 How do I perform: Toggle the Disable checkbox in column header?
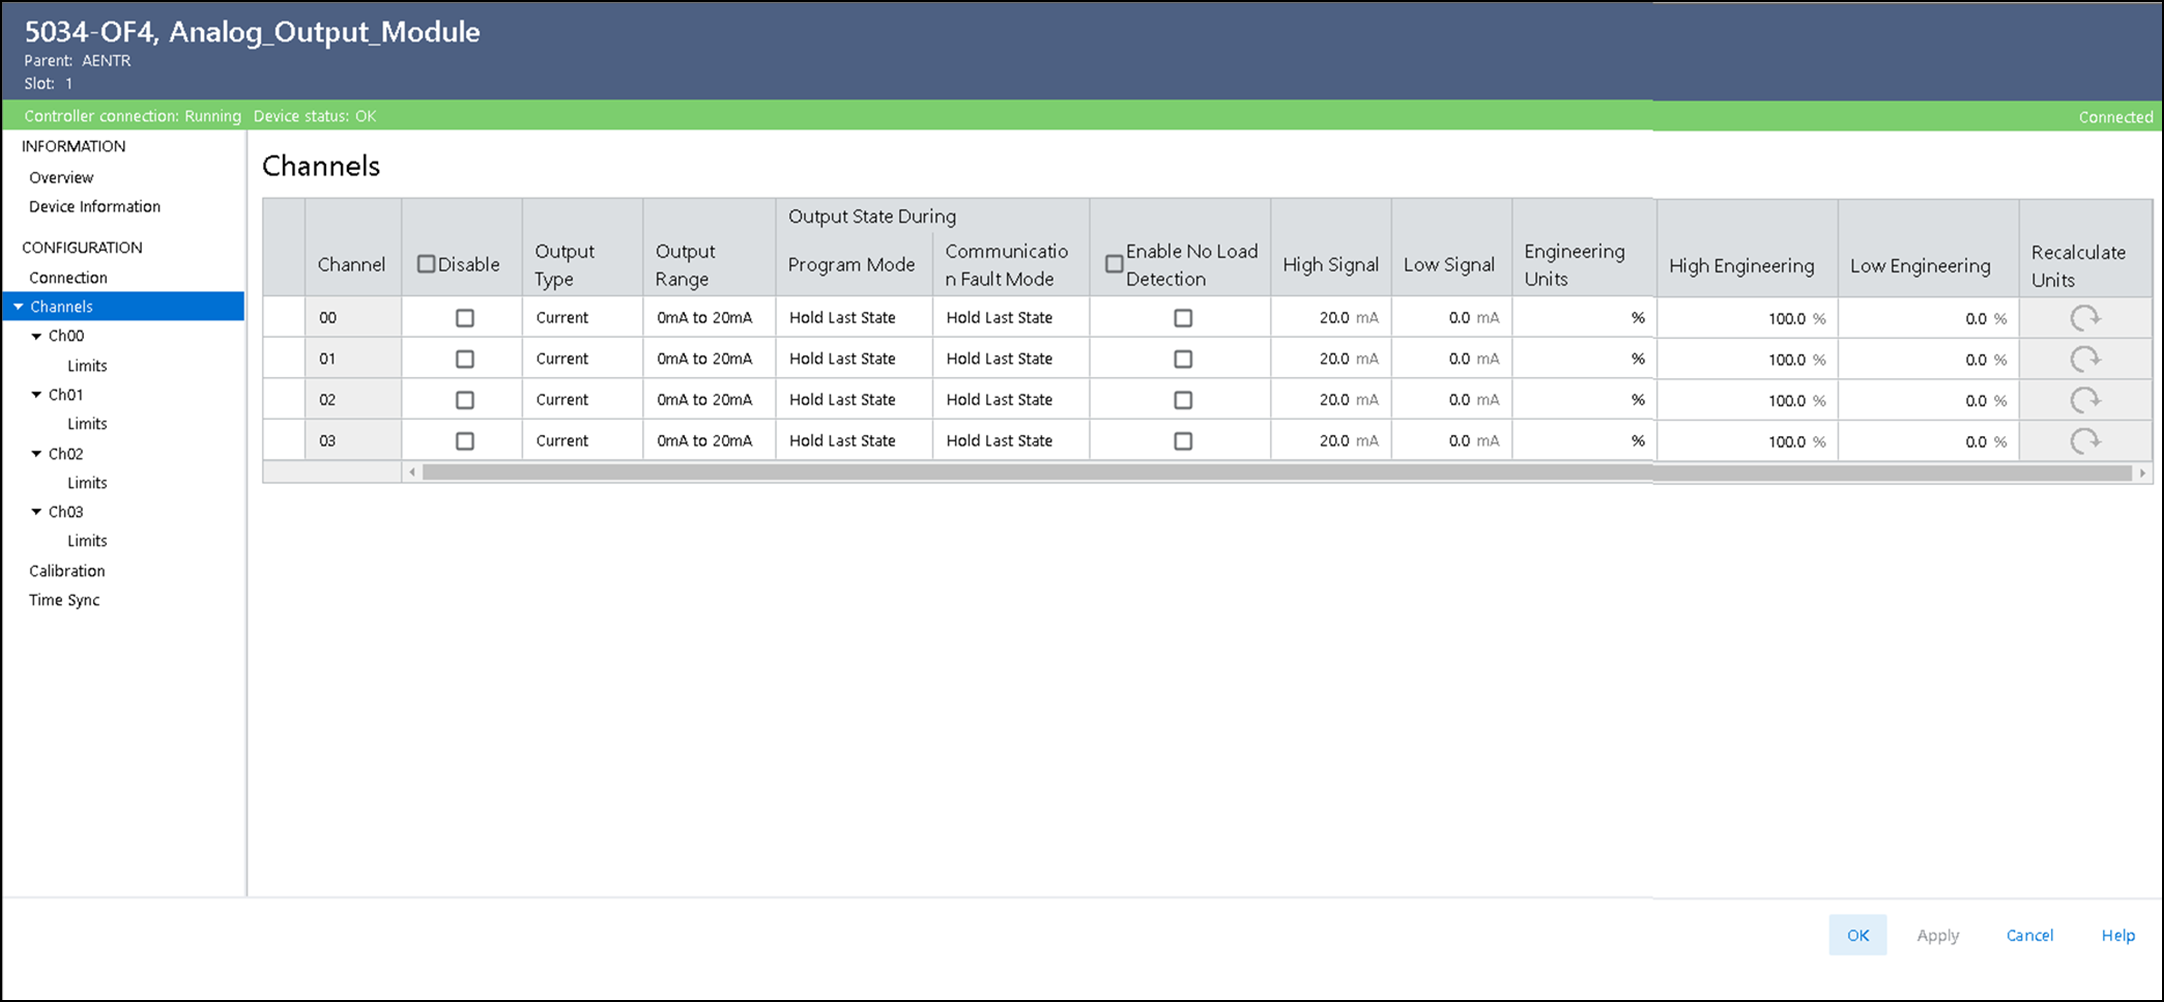pos(426,264)
